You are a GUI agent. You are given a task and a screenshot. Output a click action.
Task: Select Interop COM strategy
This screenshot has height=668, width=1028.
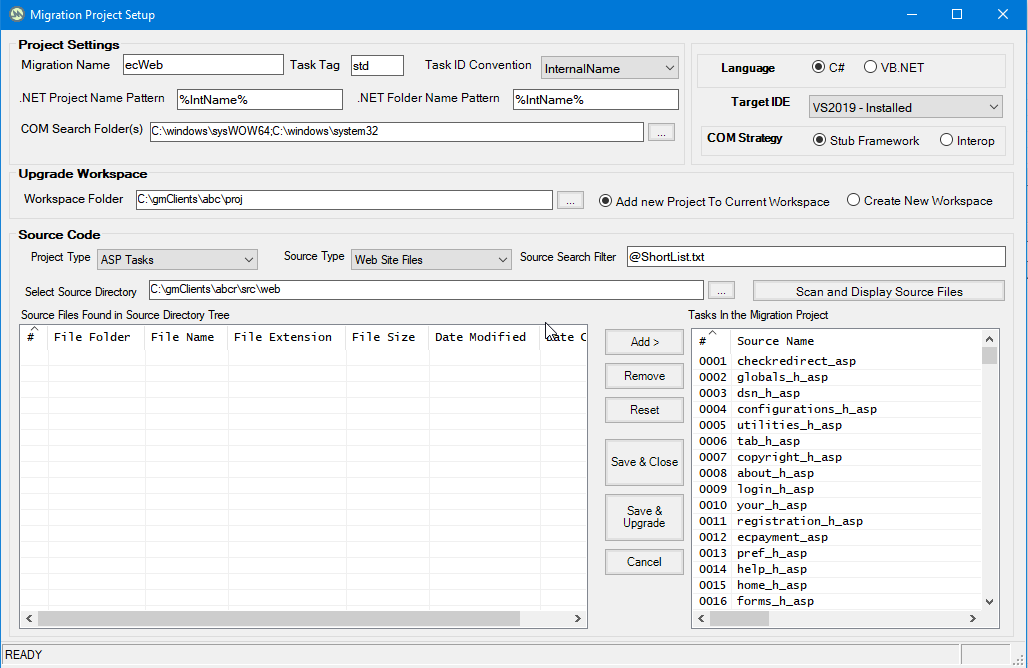[946, 141]
